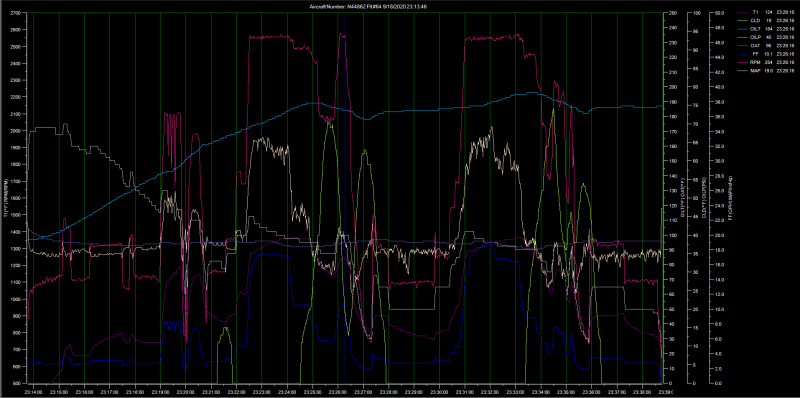Image resolution: width=800 pixels, height=398 pixels.
Task: Click the 50.0 label on rightmost axis
Action: pos(720,13)
